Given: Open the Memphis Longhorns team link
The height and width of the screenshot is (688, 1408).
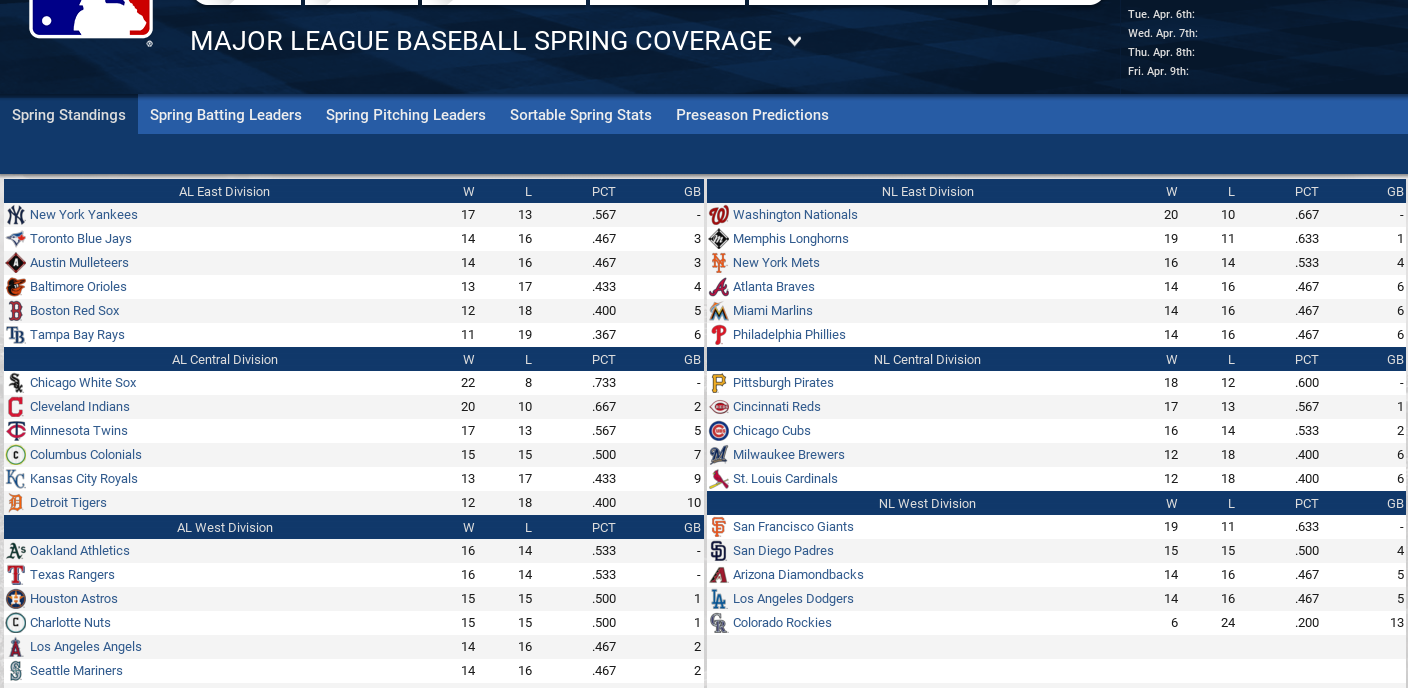Looking at the screenshot, I should point(790,239).
